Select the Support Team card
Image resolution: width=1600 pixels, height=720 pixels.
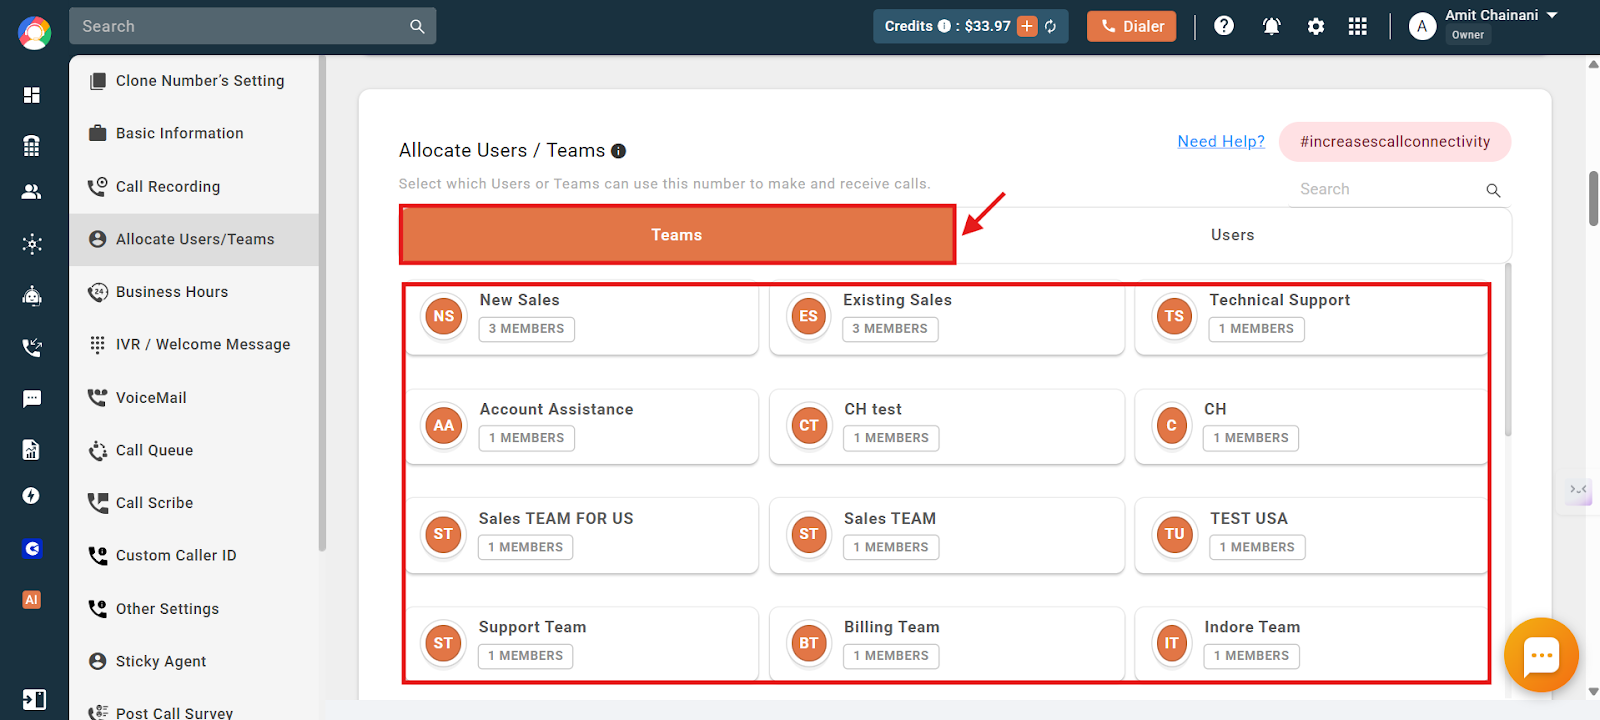point(582,644)
